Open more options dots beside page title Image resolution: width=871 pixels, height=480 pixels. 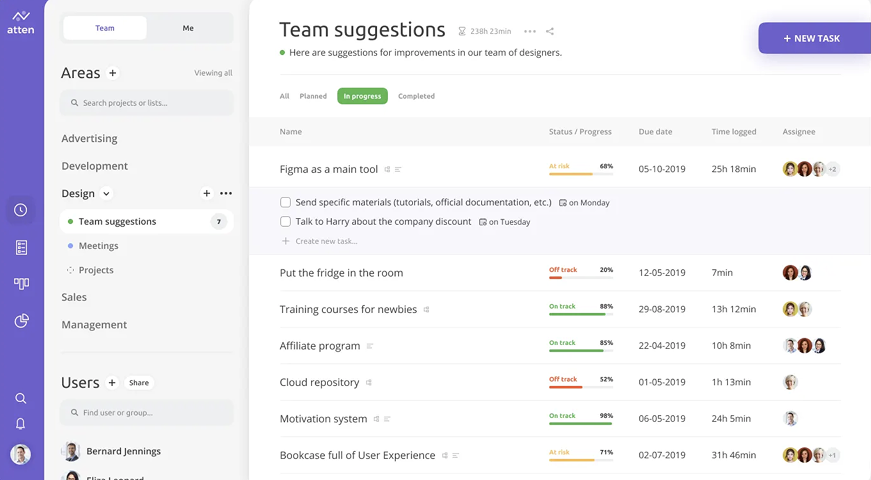[x=530, y=32]
